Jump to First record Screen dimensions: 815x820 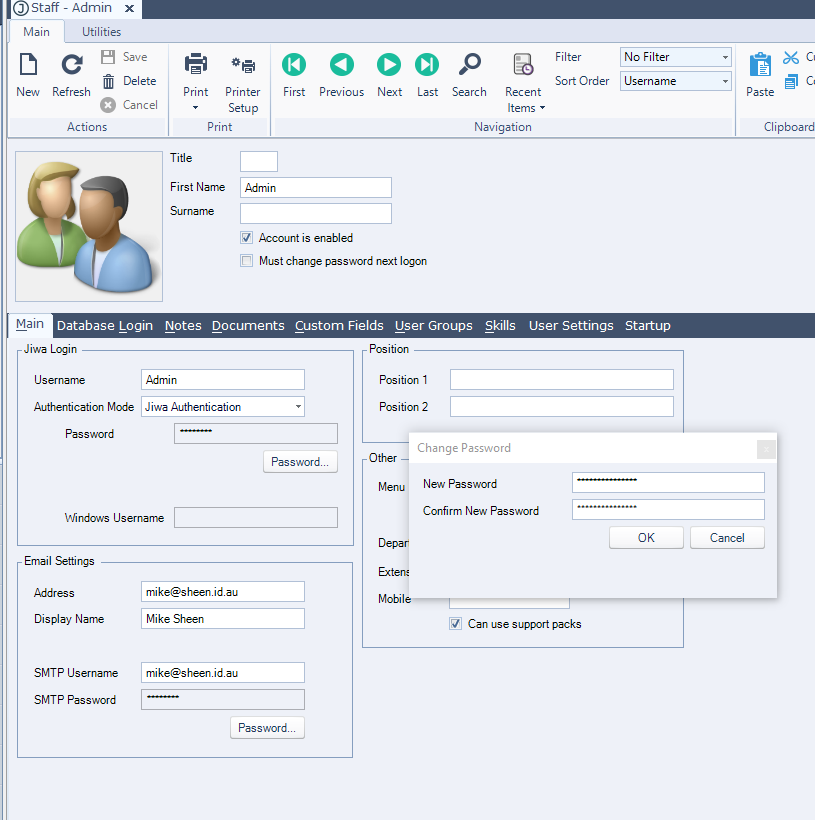pos(294,66)
